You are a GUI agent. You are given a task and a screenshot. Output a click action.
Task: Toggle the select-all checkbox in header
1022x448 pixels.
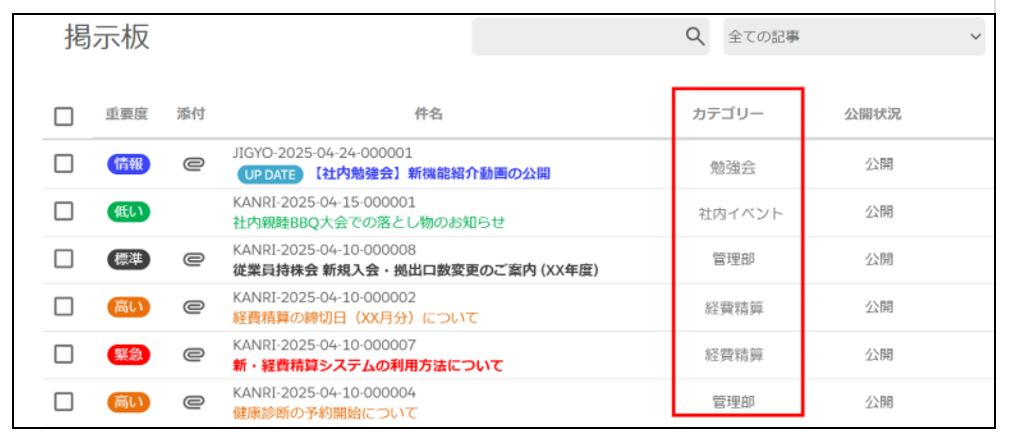64,117
